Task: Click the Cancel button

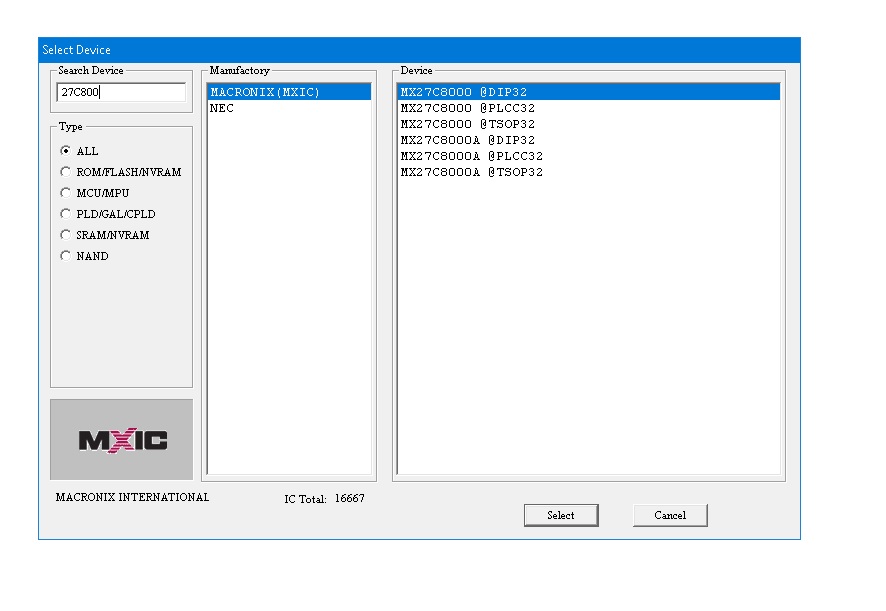Action: pyautogui.click(x=670, y=515)
